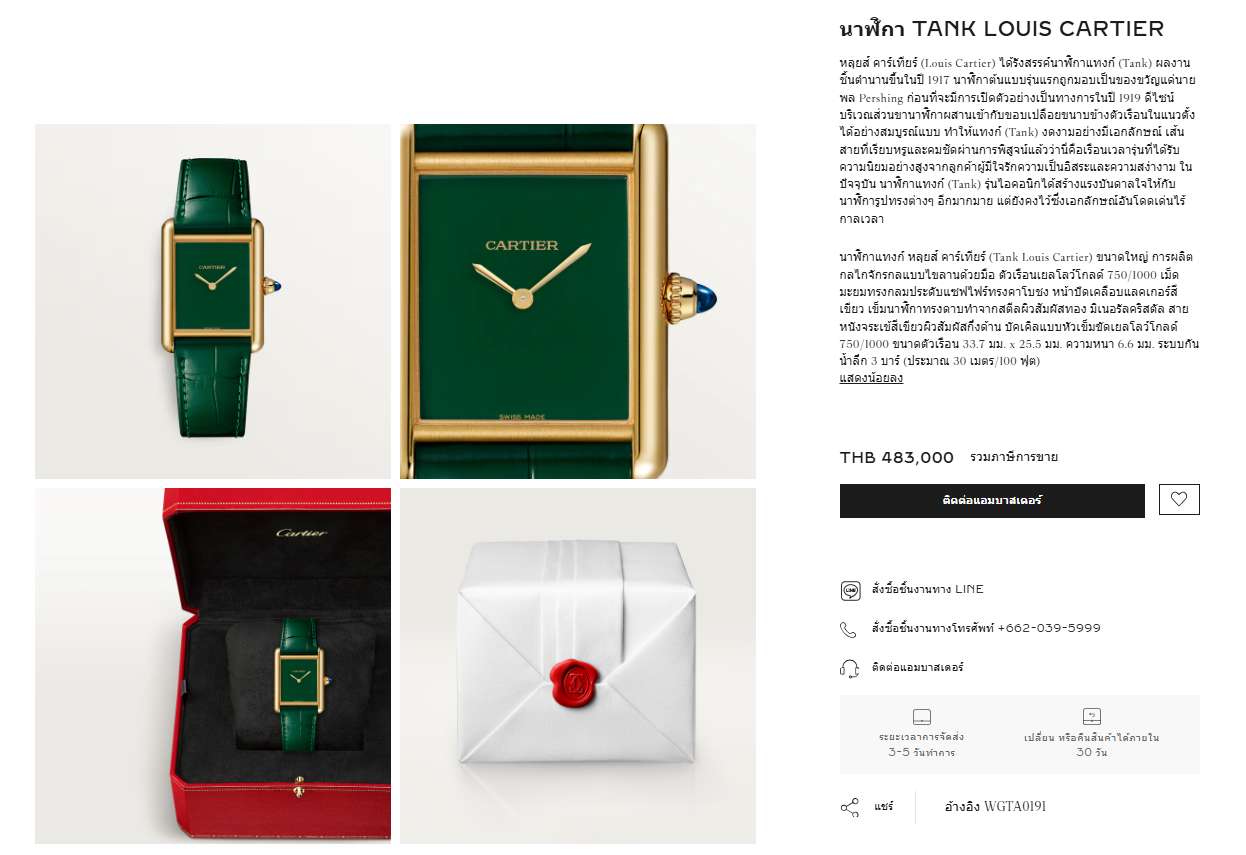Click the THB 483,000 price
Screen dimensions: 1246x855
[x=897, y=458]
